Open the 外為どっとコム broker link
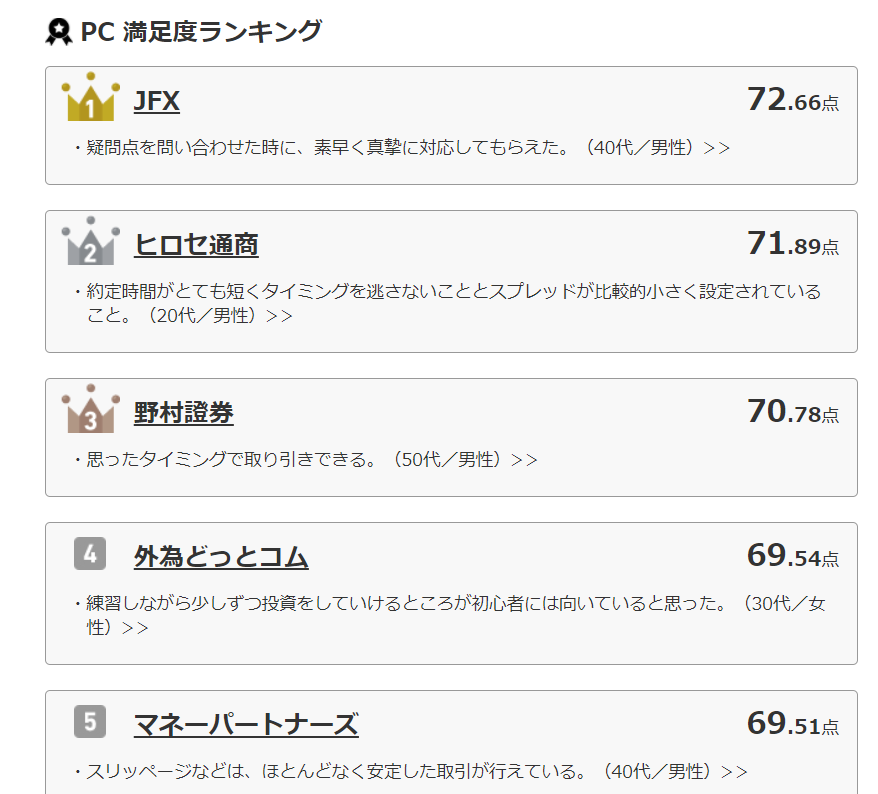The height and width of the screenshot is (794, 878). point(221,557)
